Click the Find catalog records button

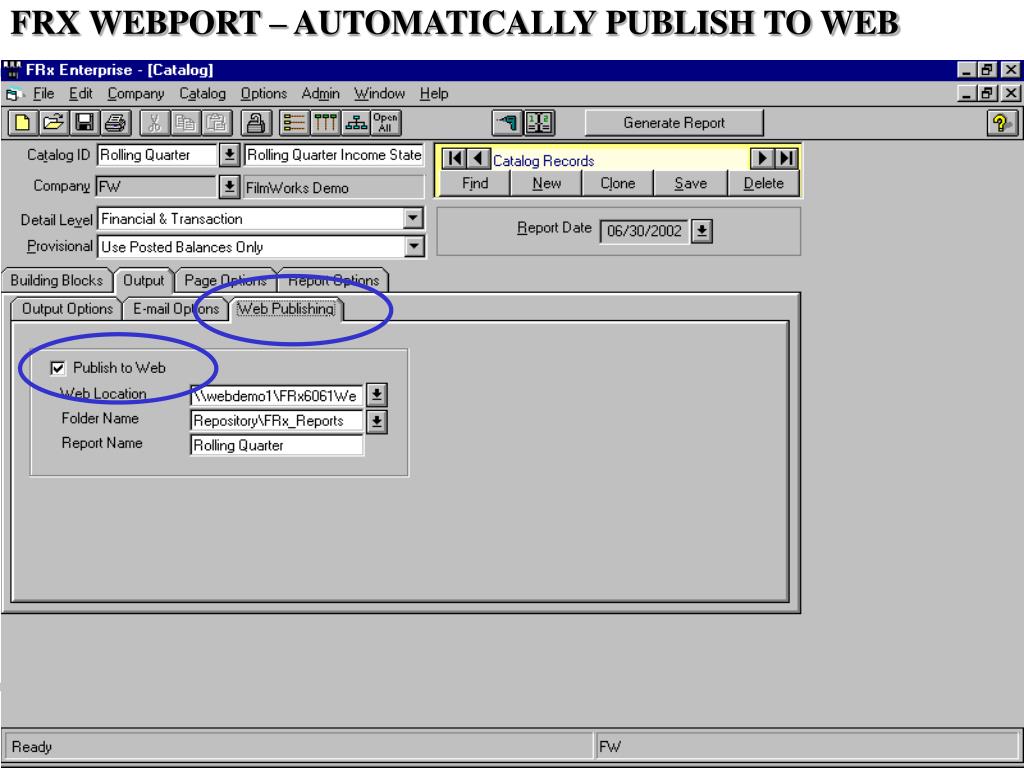coord(475,184)
